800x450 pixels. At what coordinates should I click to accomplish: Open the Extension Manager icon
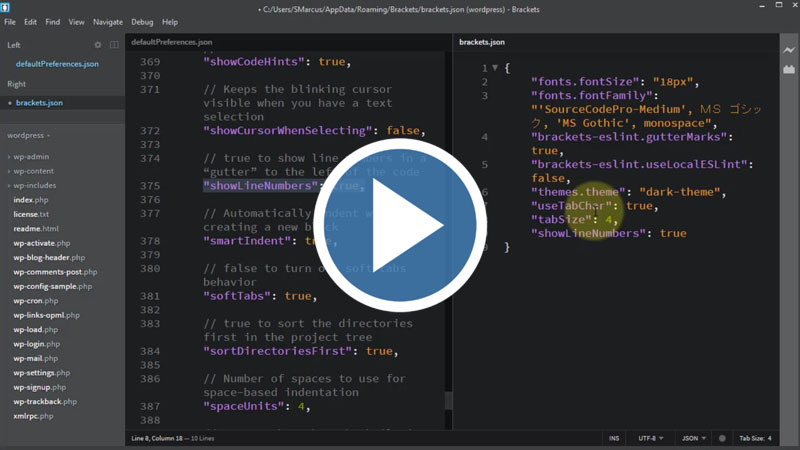(790, 72)
